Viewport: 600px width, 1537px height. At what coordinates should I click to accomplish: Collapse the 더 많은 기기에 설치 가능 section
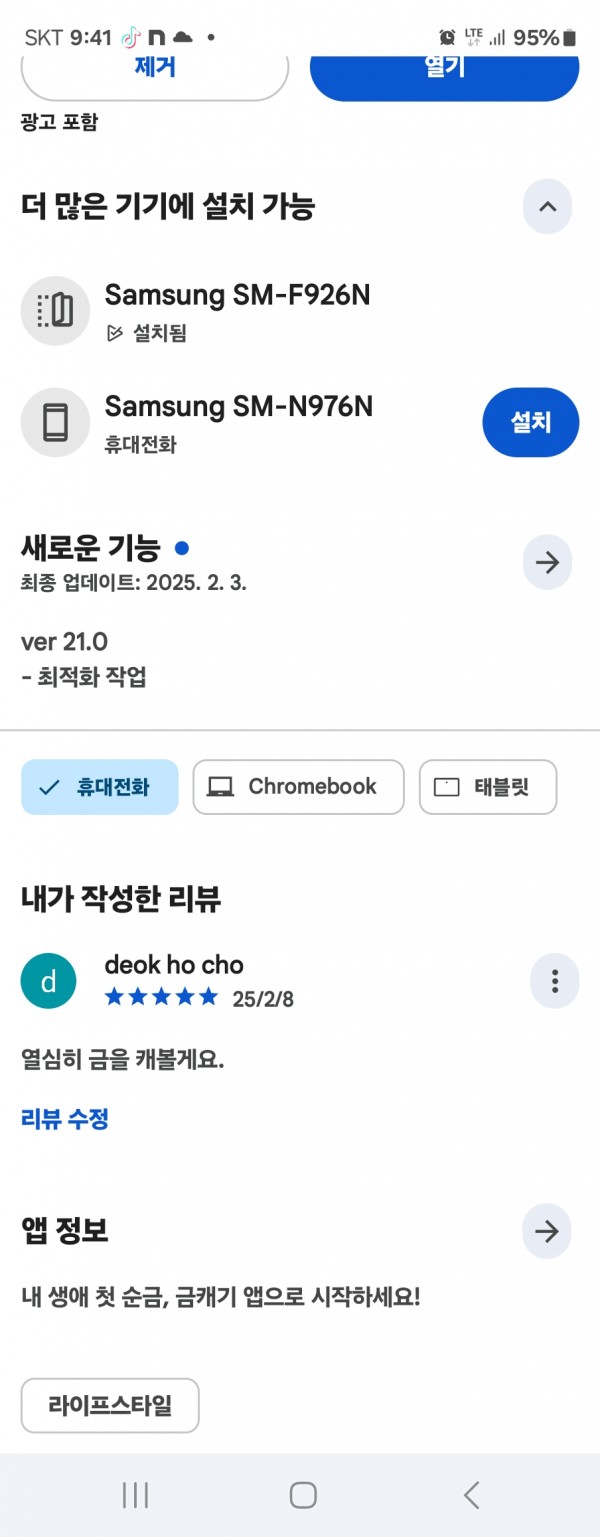coord(547,207)
